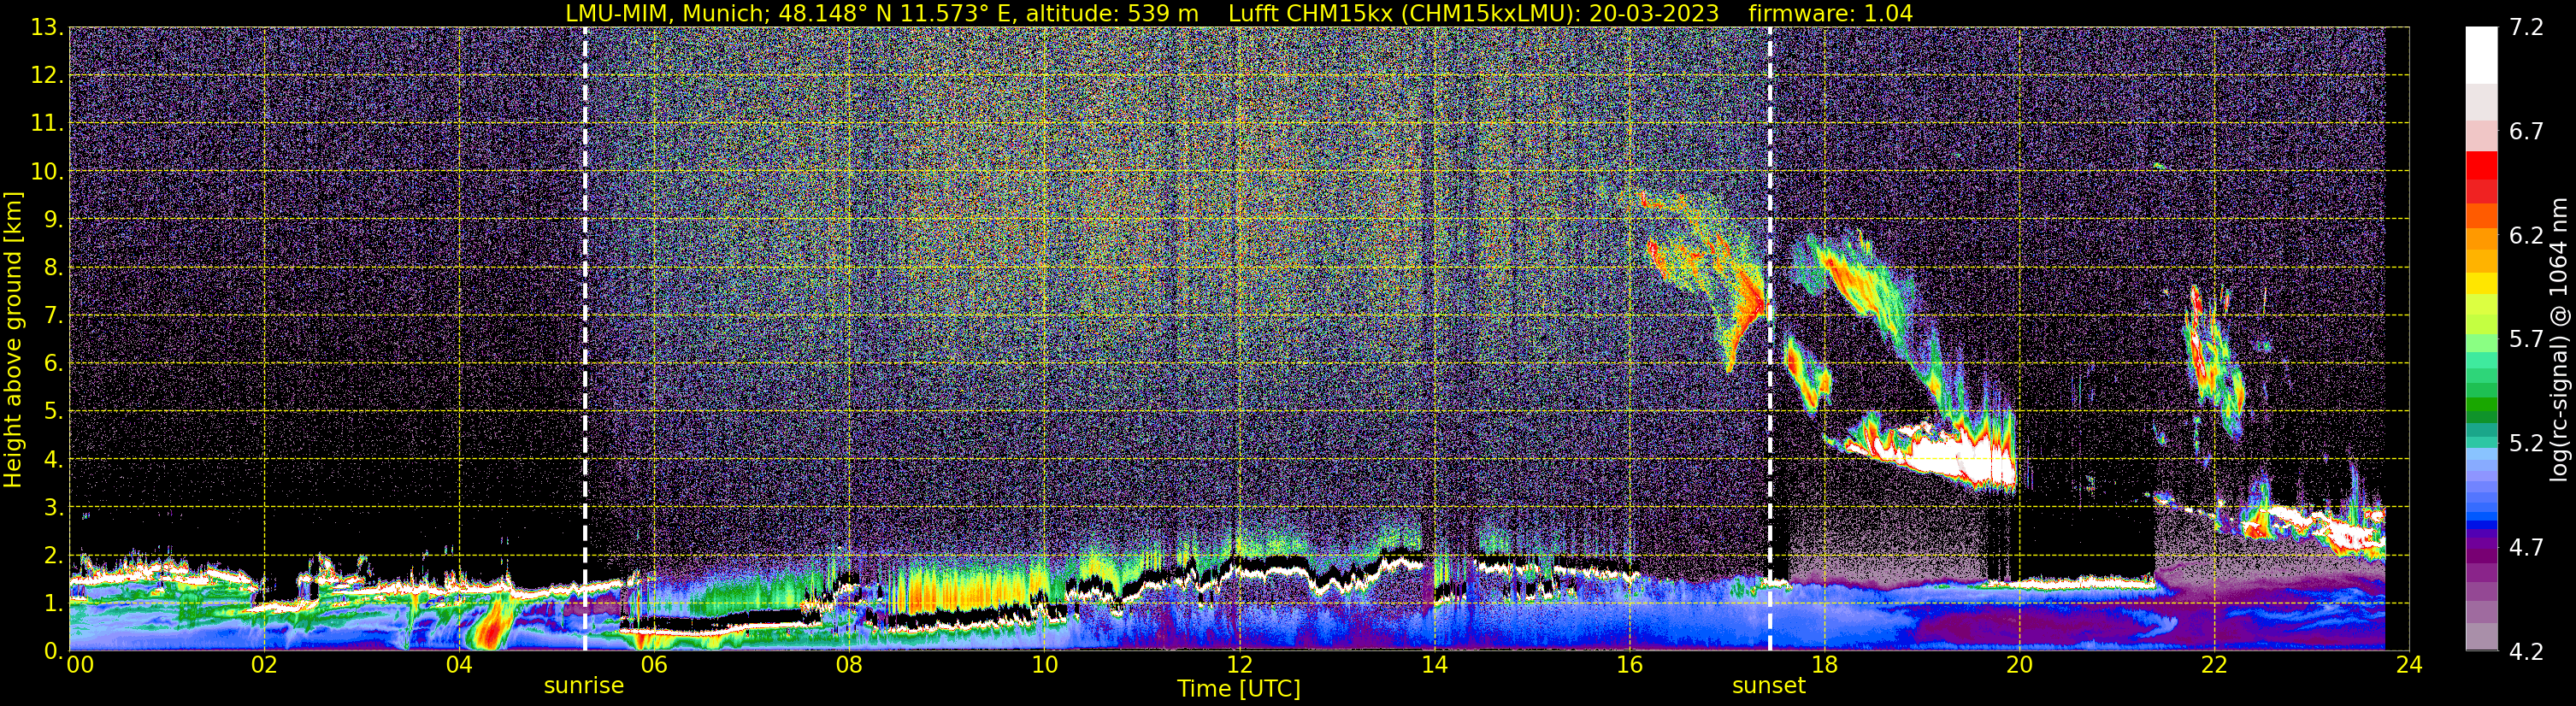Click the '9.' height axis tick label
Screen dimensions: 2576x706
coord(54,220)
